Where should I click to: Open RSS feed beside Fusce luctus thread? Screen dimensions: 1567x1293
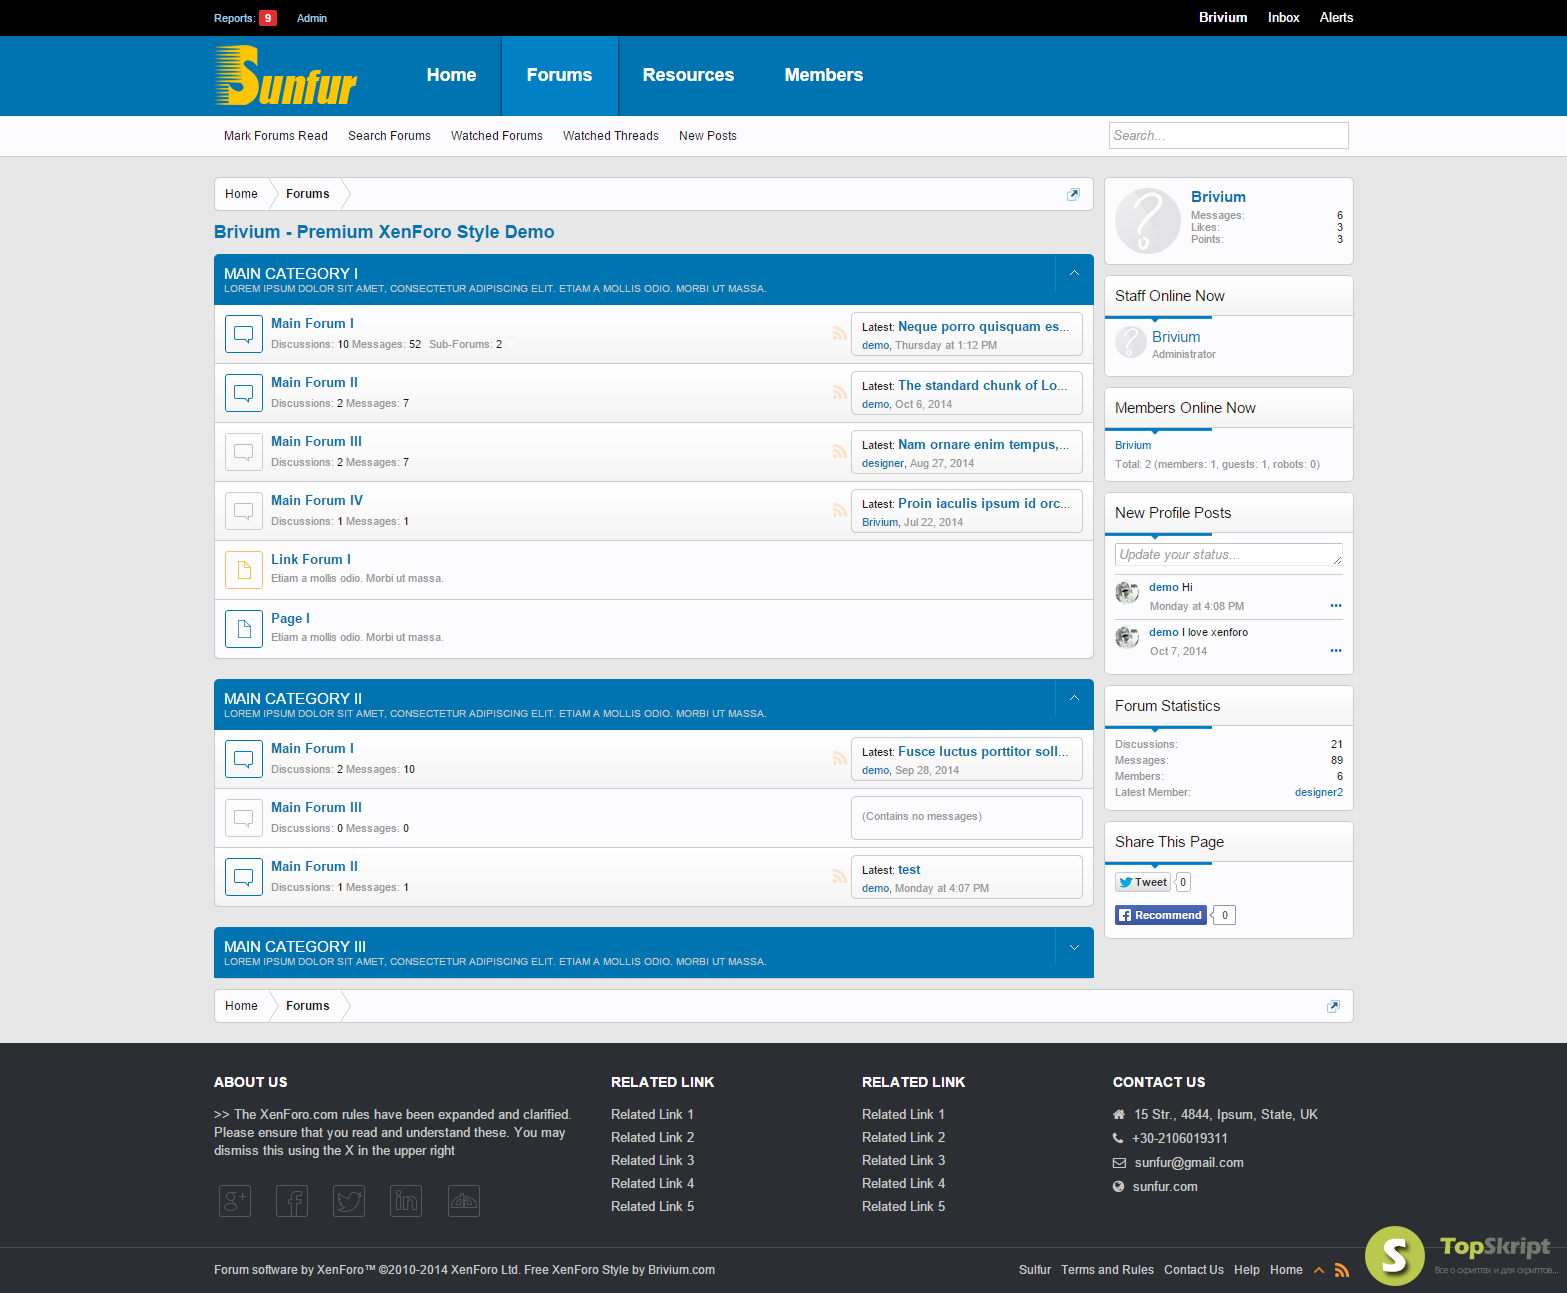point(839,759)
